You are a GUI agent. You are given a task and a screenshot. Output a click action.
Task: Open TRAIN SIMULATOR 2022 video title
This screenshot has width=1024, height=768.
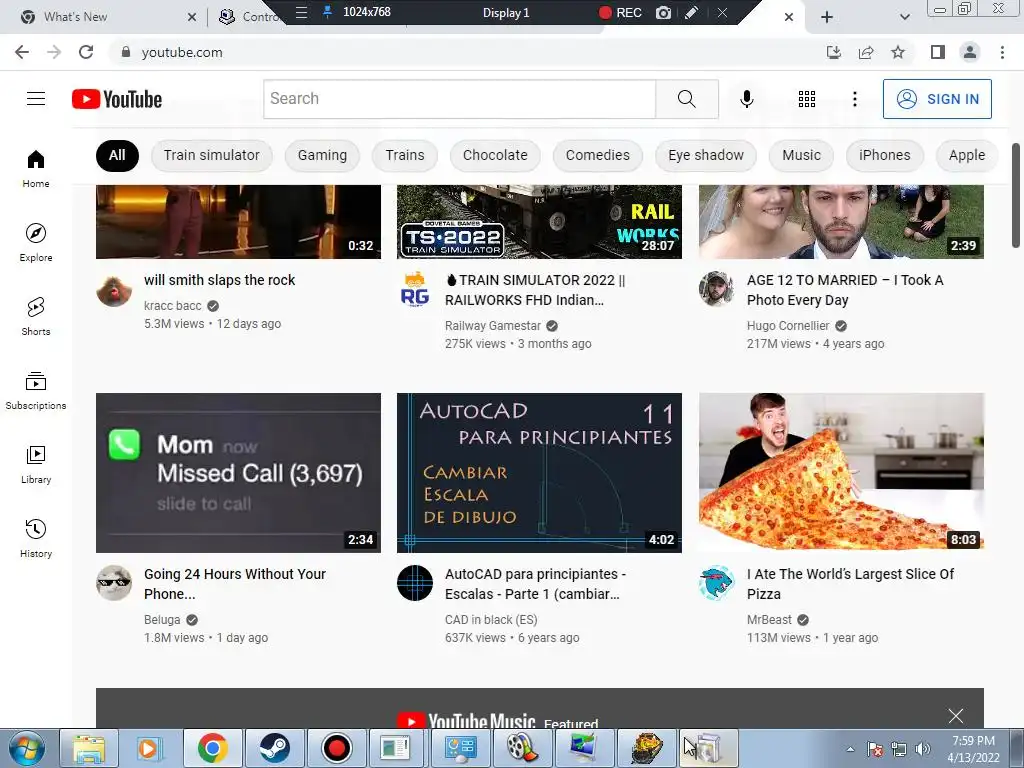[536, 290]
